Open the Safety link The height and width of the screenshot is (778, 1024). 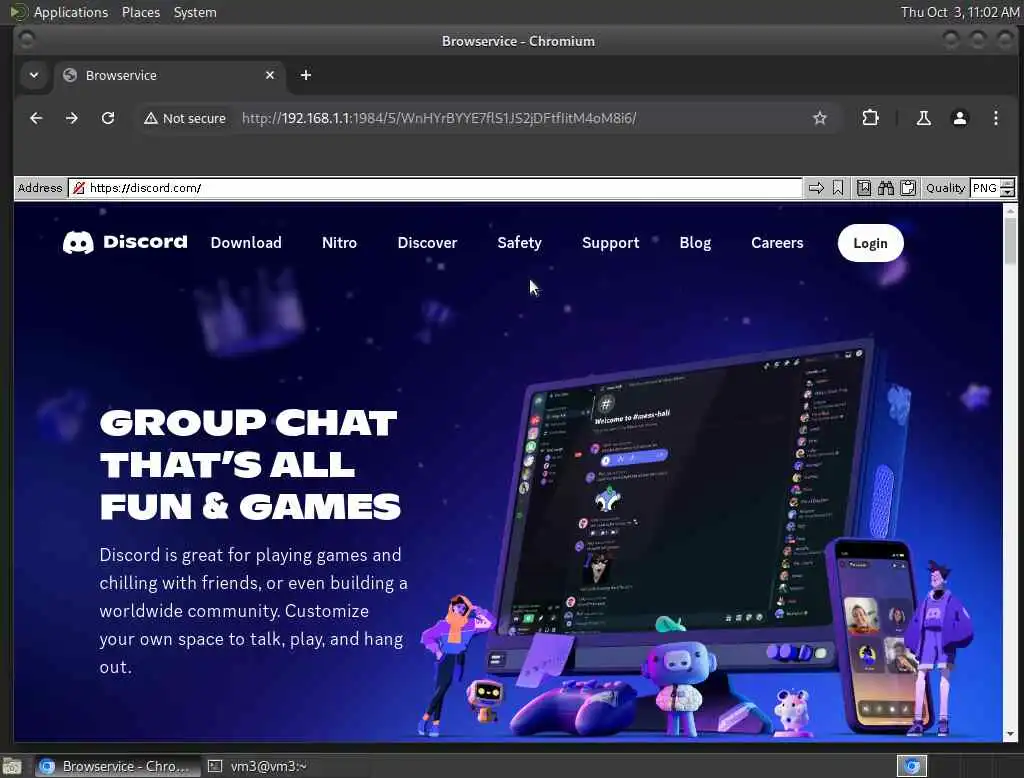(519, 242)
